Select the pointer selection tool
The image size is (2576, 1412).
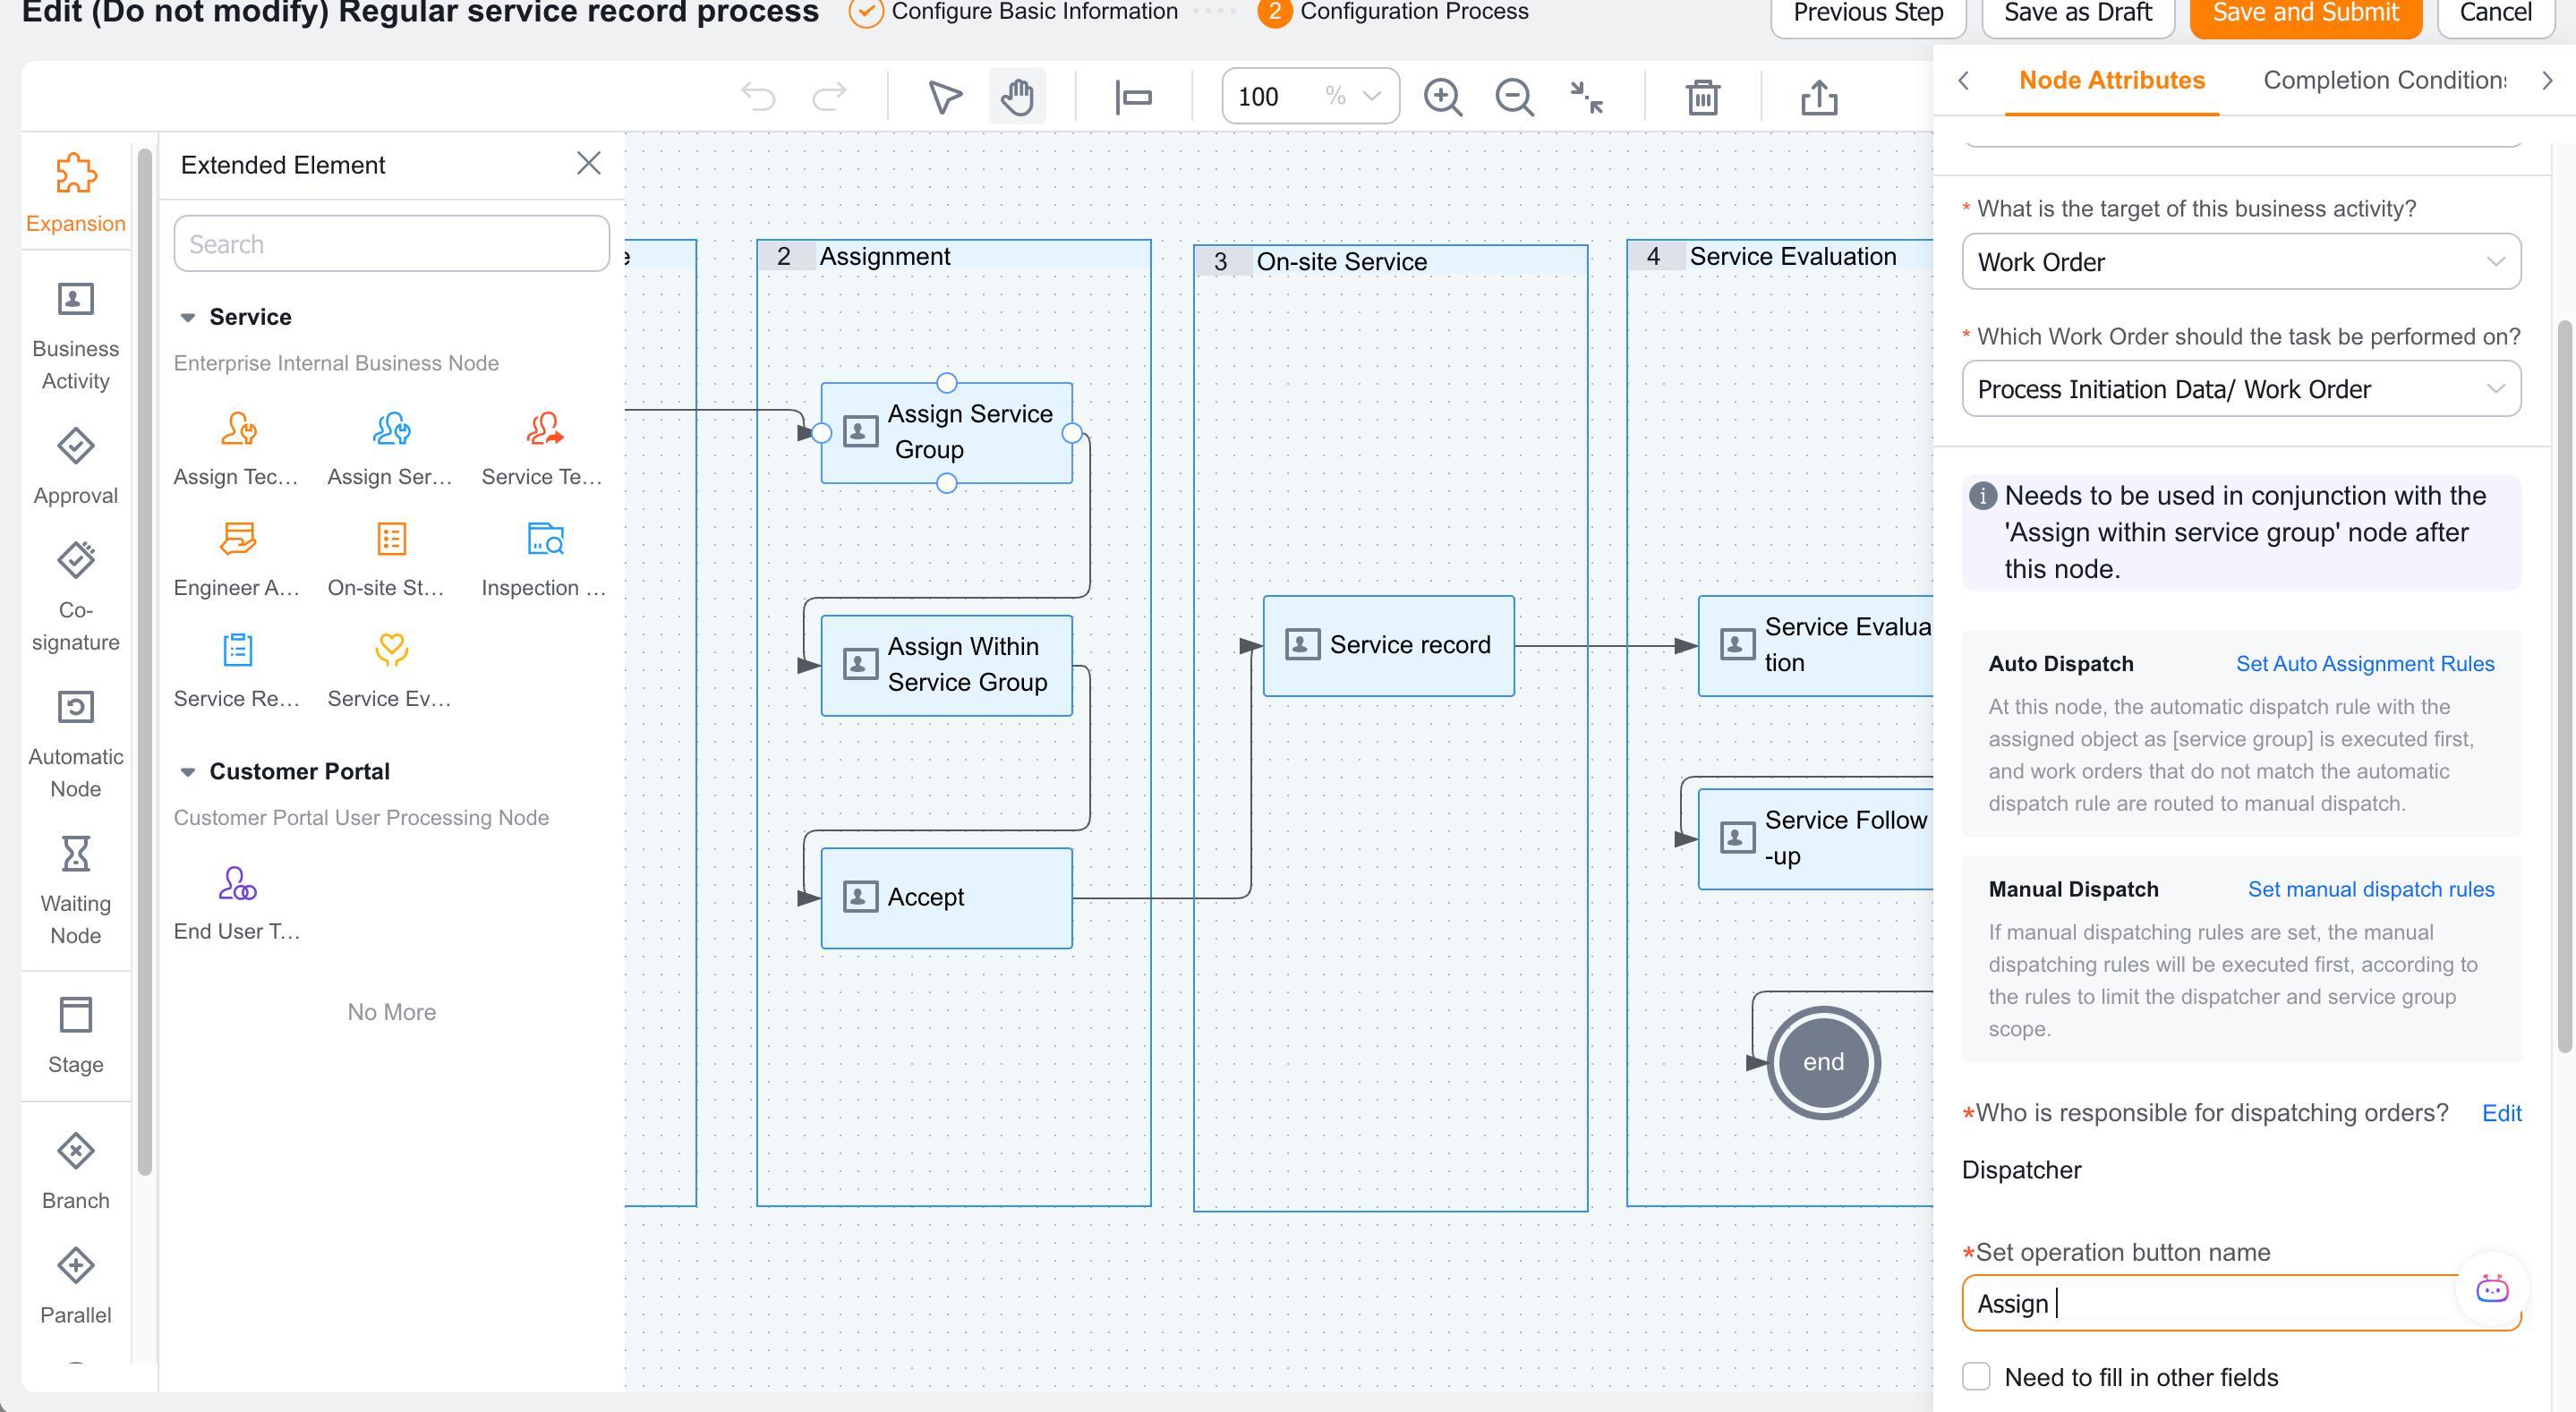tap(945, 97)
